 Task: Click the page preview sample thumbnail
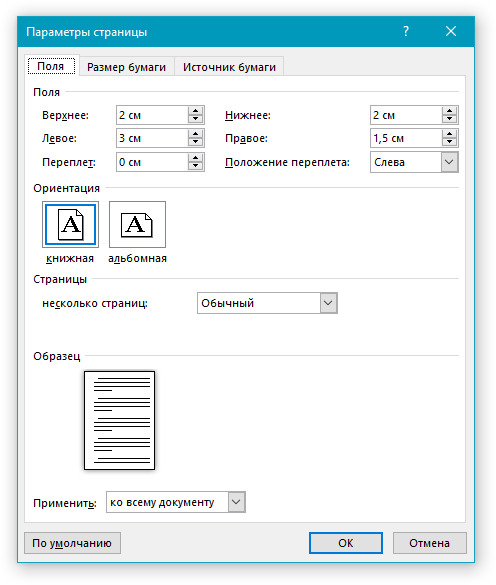coord(119,420)
